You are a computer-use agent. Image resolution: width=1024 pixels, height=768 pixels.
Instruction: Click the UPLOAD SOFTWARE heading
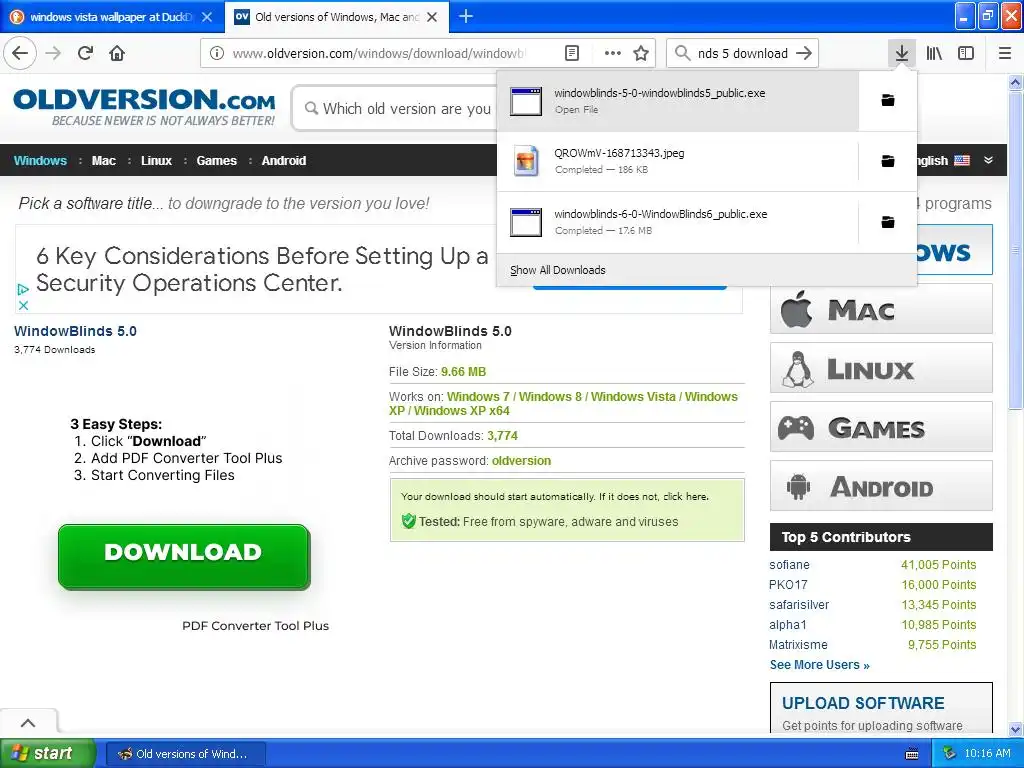coord(863,703)
